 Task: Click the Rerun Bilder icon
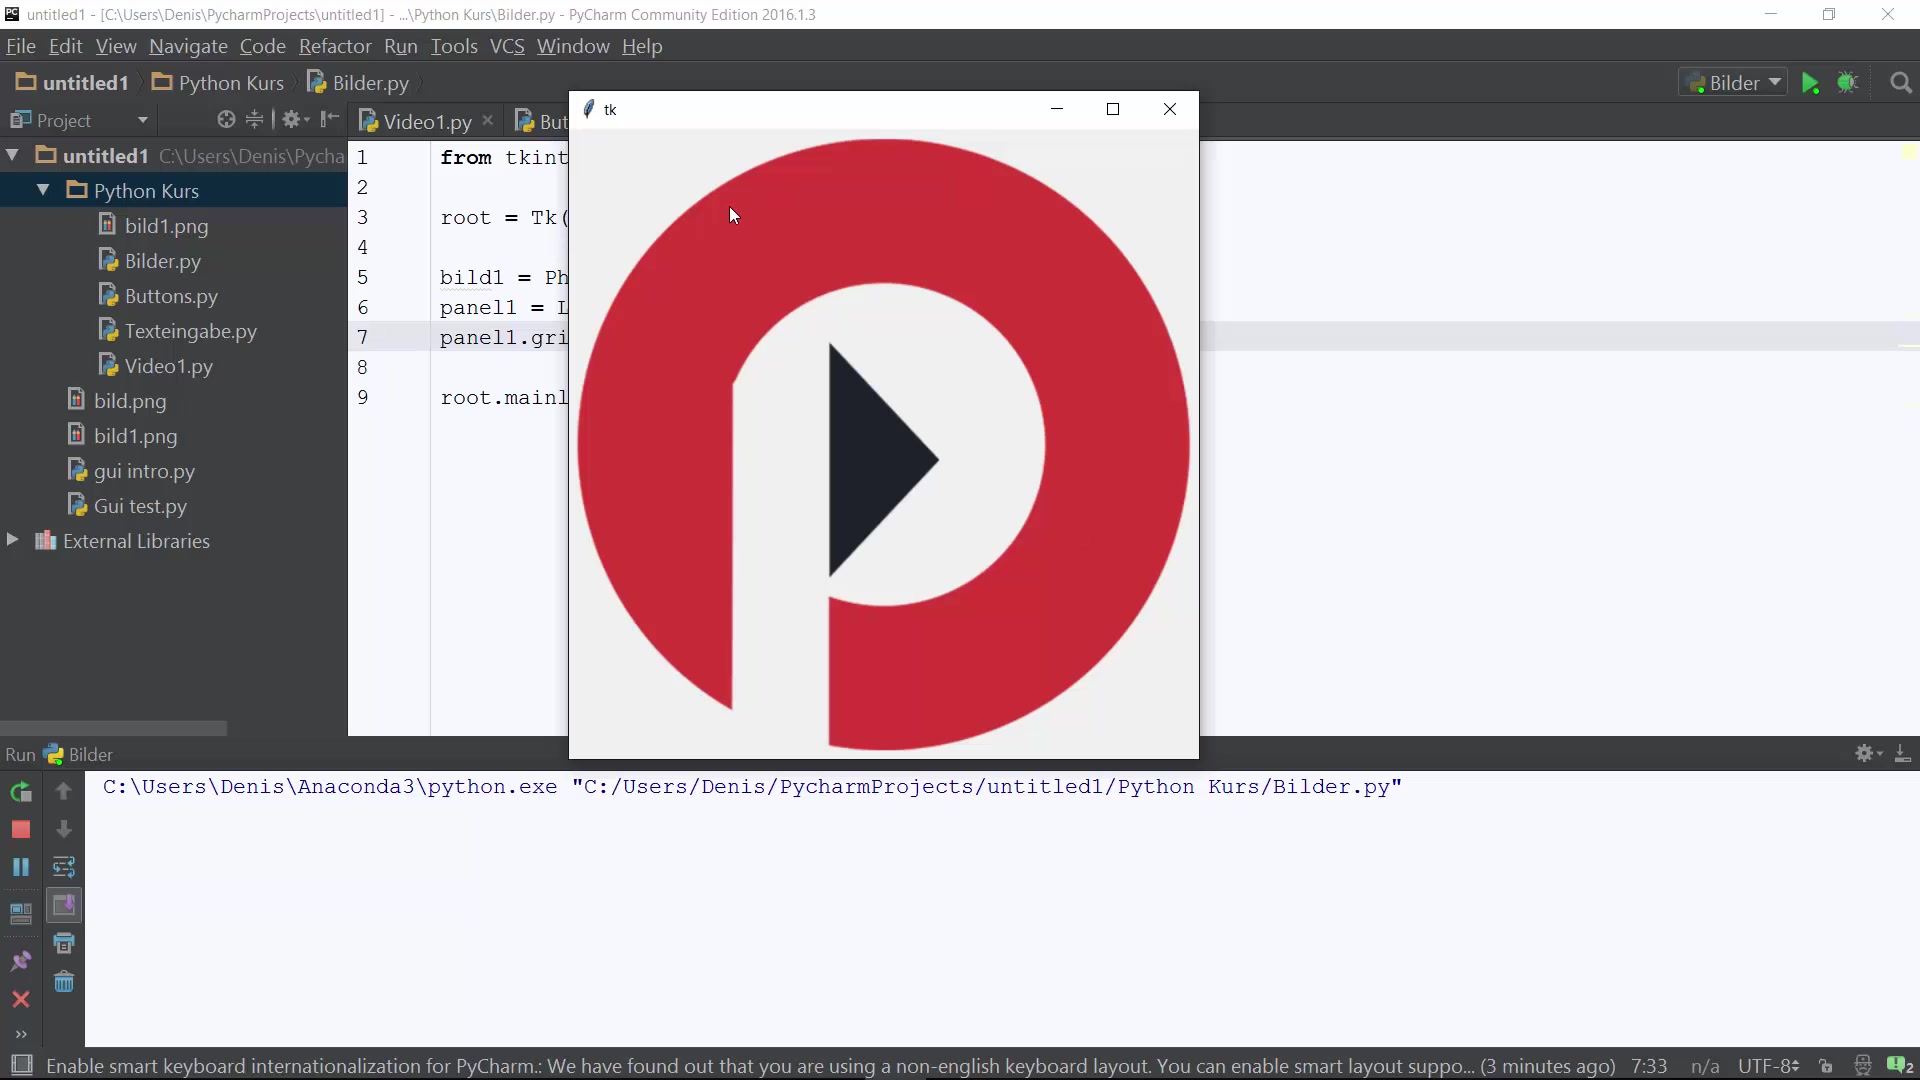tap(21, 792)
